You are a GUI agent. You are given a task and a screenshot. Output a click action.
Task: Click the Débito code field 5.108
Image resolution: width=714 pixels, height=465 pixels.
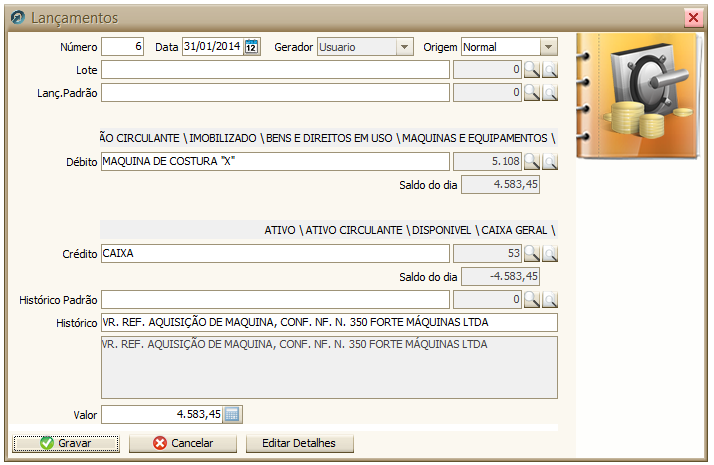click(x=487, y=161)
